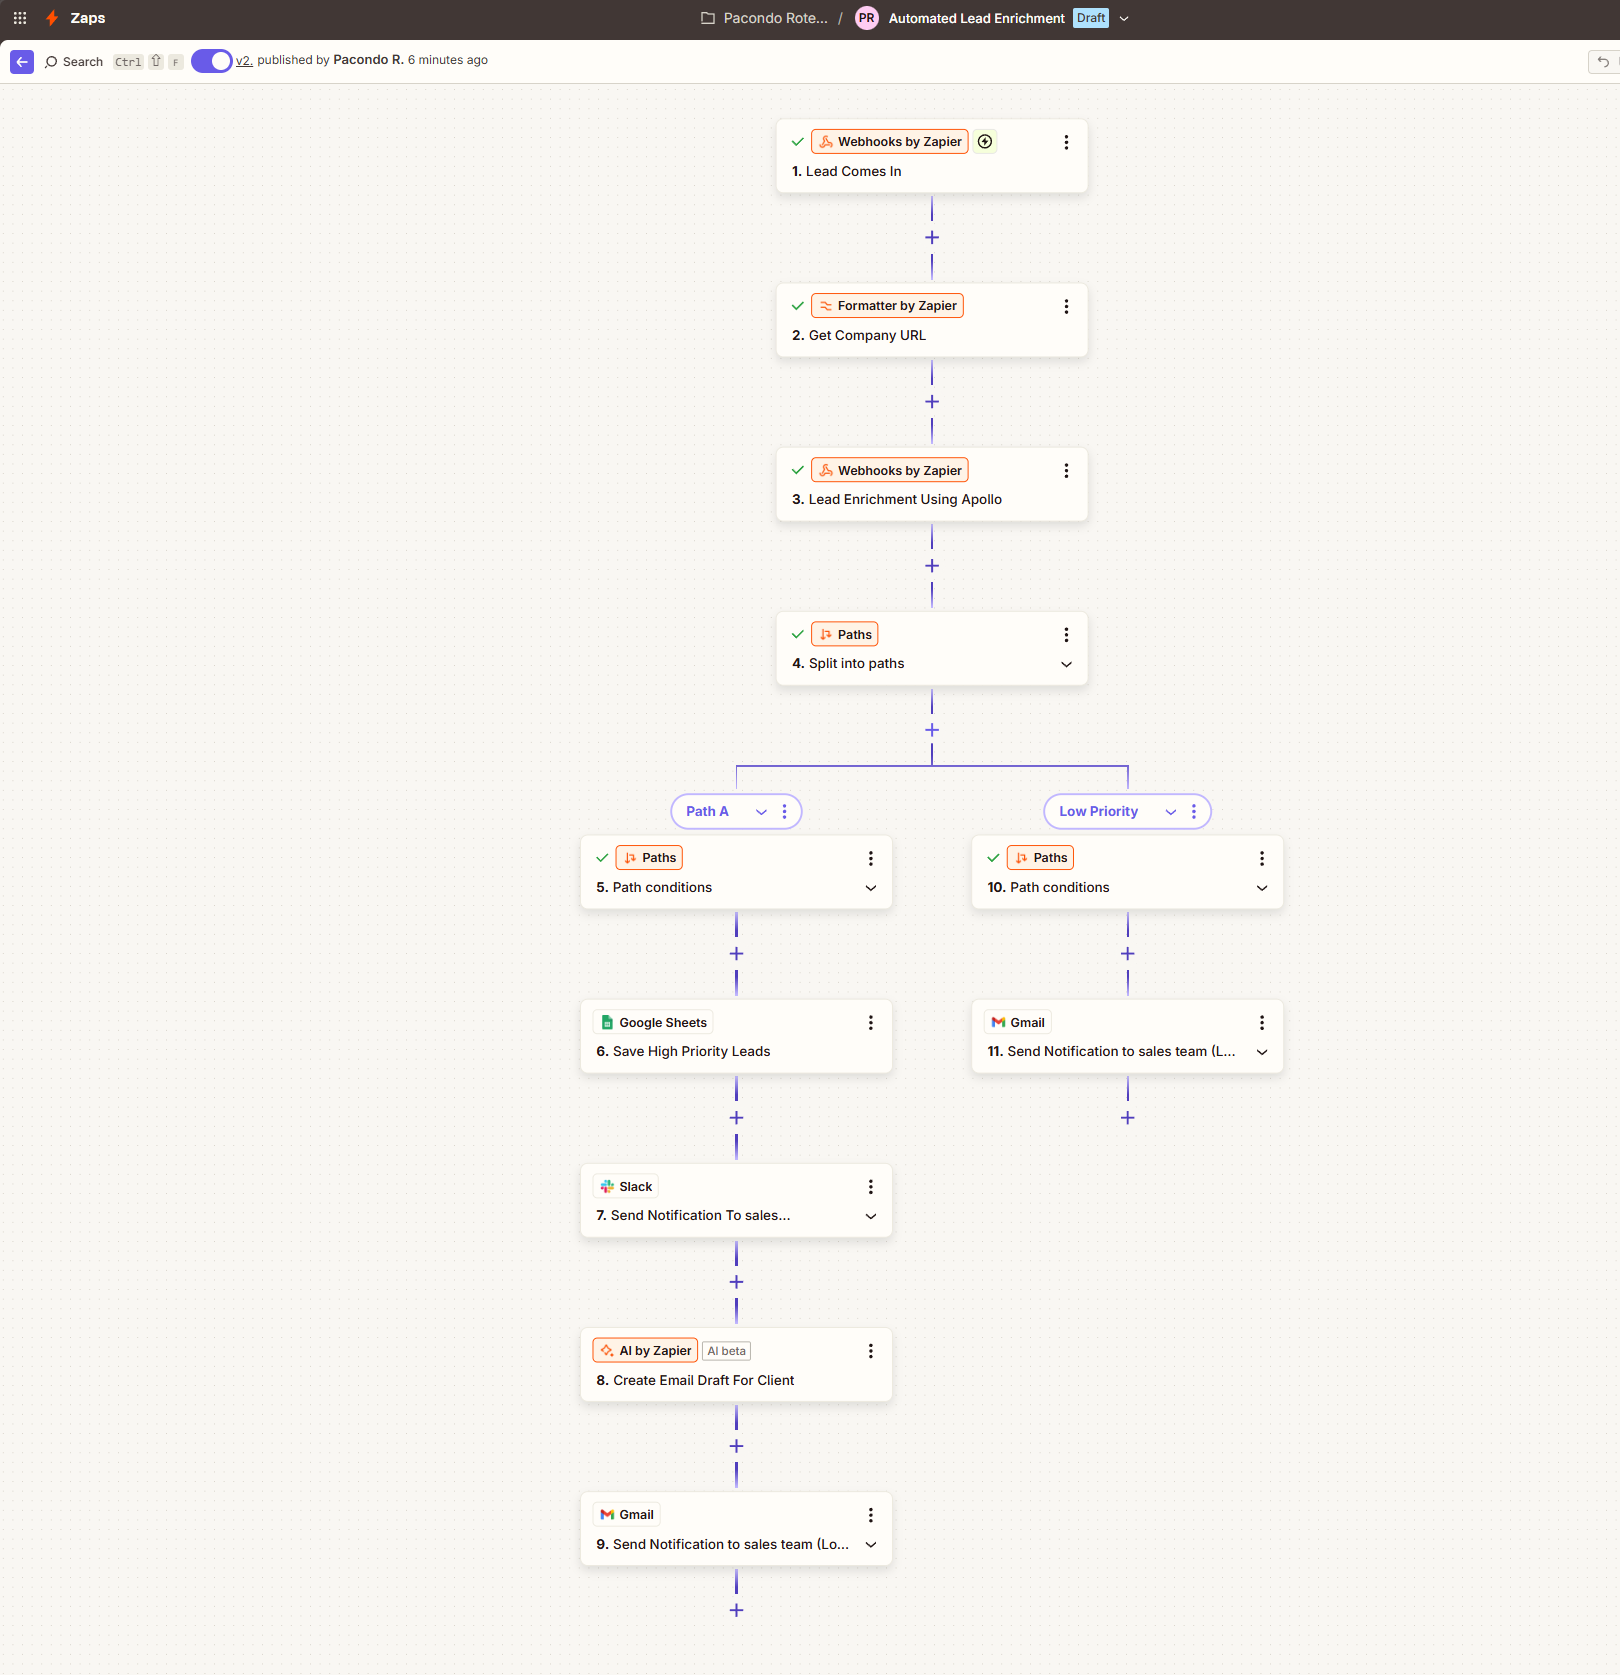Click the AI by Zapier badge

click(645, 1351)
